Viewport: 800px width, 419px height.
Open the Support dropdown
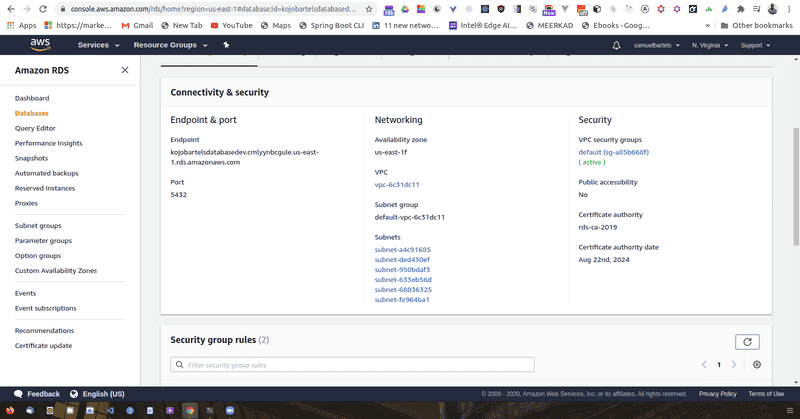(755, 45)
